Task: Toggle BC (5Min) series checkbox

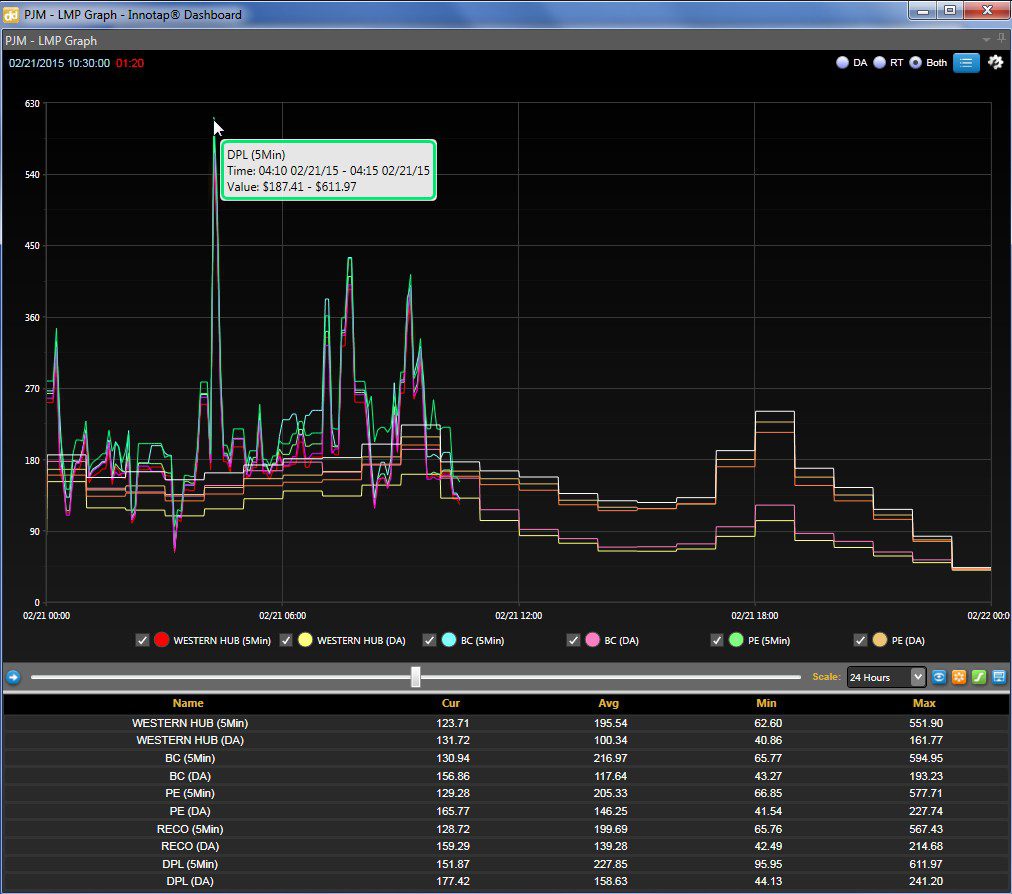Action: coord(430,640)
